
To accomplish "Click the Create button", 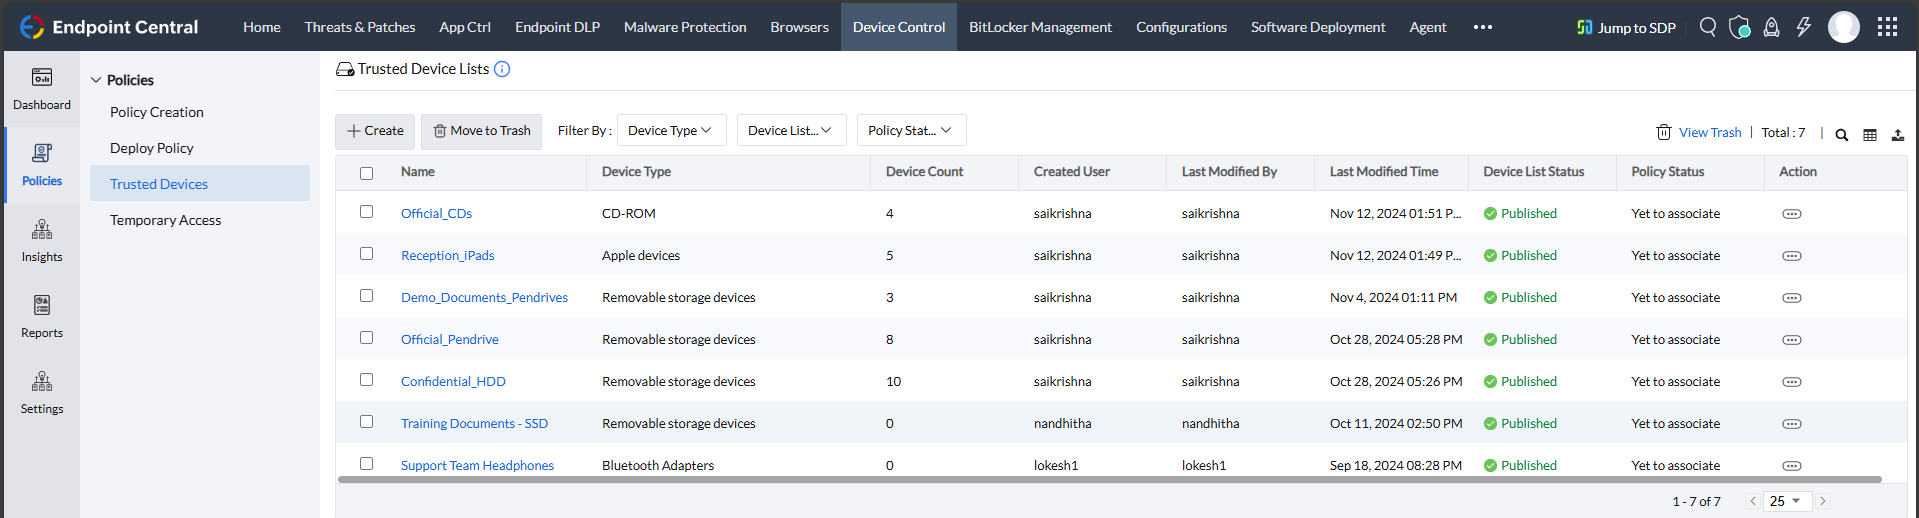I will point(375,131).
